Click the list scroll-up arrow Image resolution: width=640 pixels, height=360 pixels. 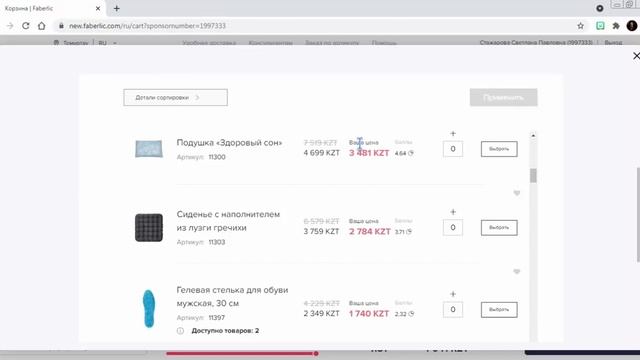click(x=533, y=136)
